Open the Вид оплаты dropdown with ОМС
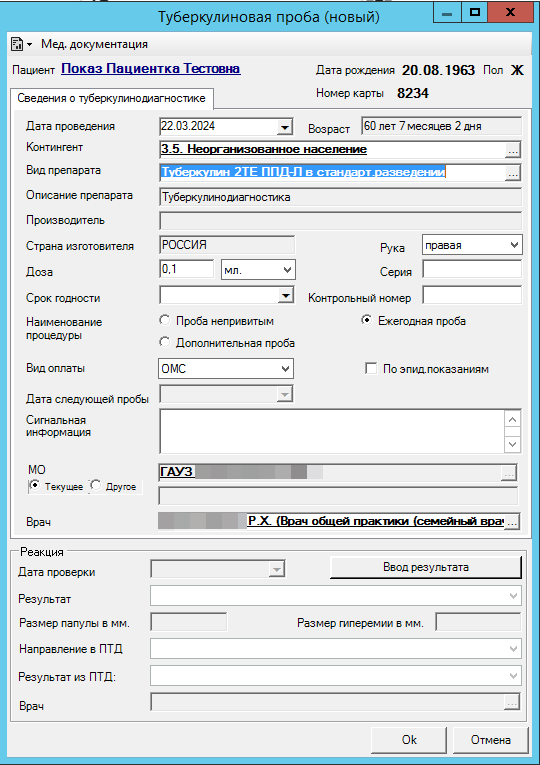 [x=226, y=369]
